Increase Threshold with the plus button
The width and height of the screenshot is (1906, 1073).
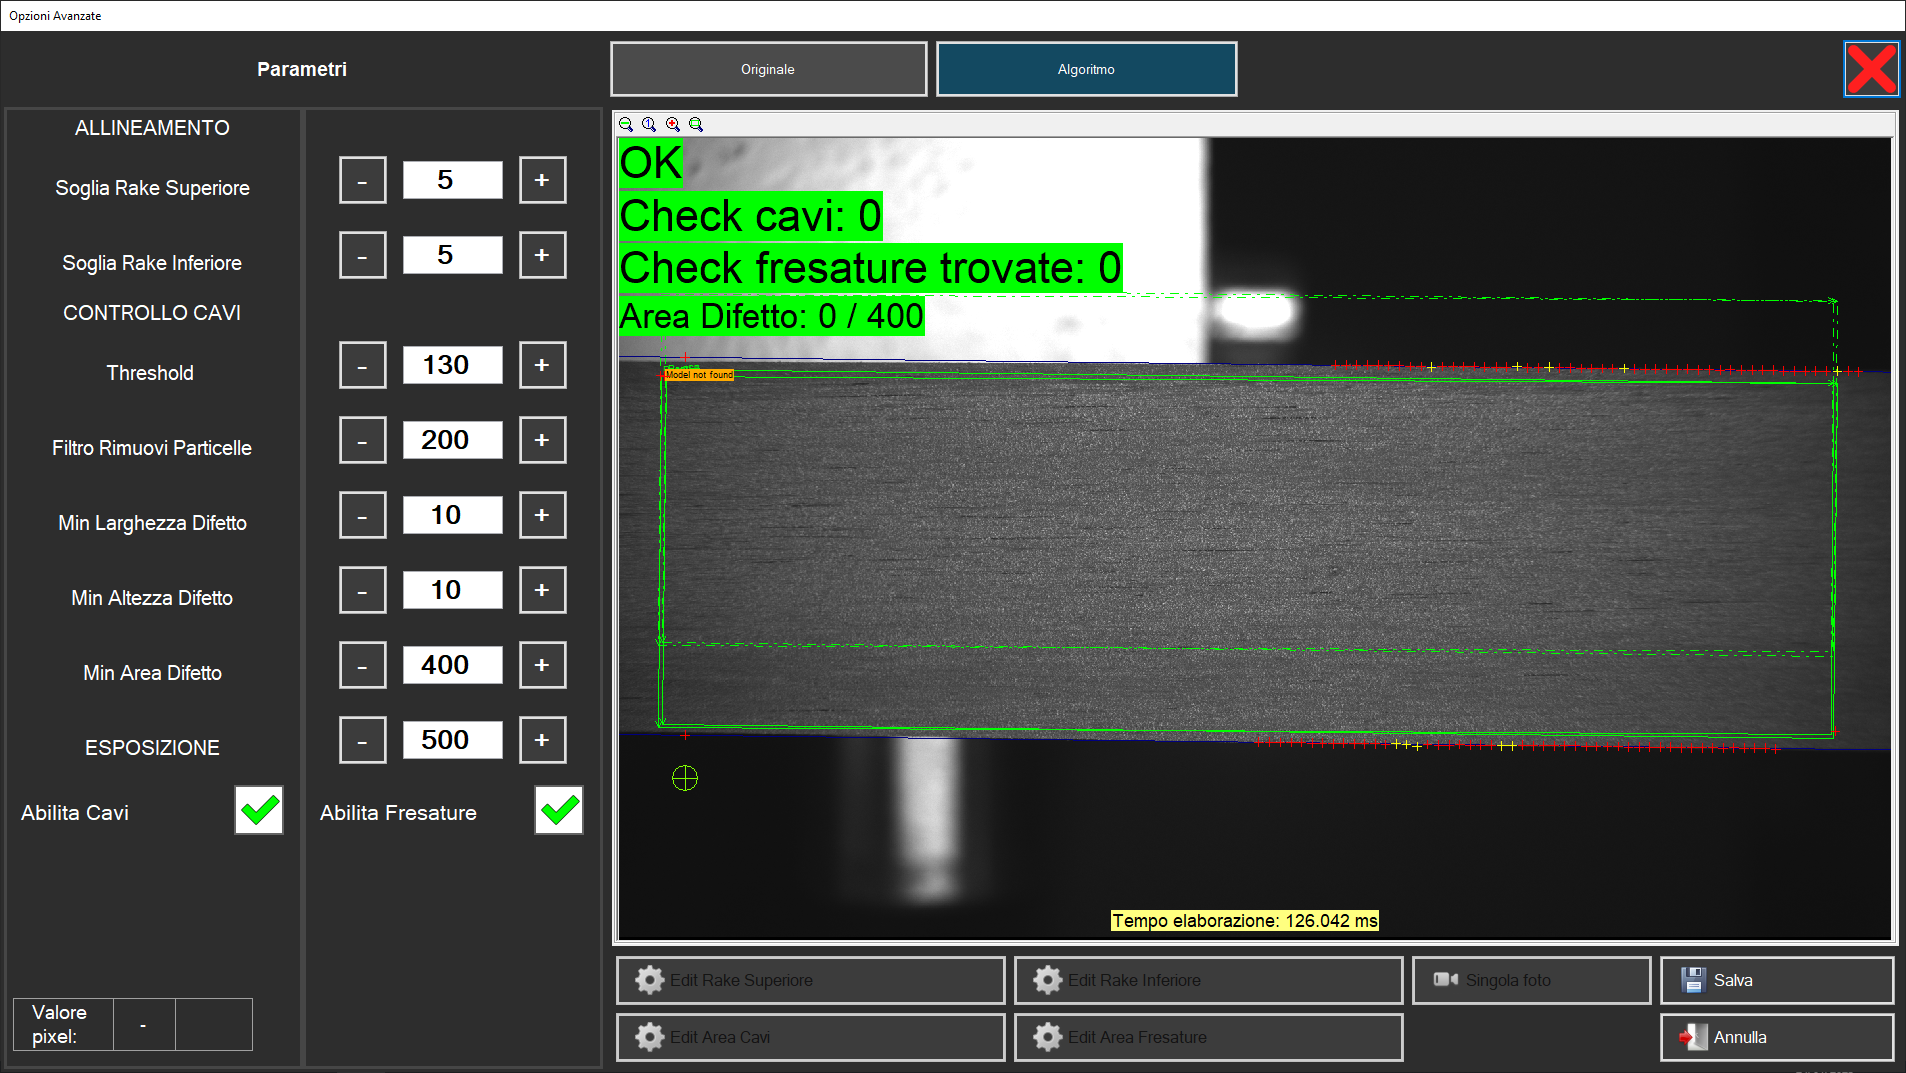pyautogui.click(x=542, y=365)
